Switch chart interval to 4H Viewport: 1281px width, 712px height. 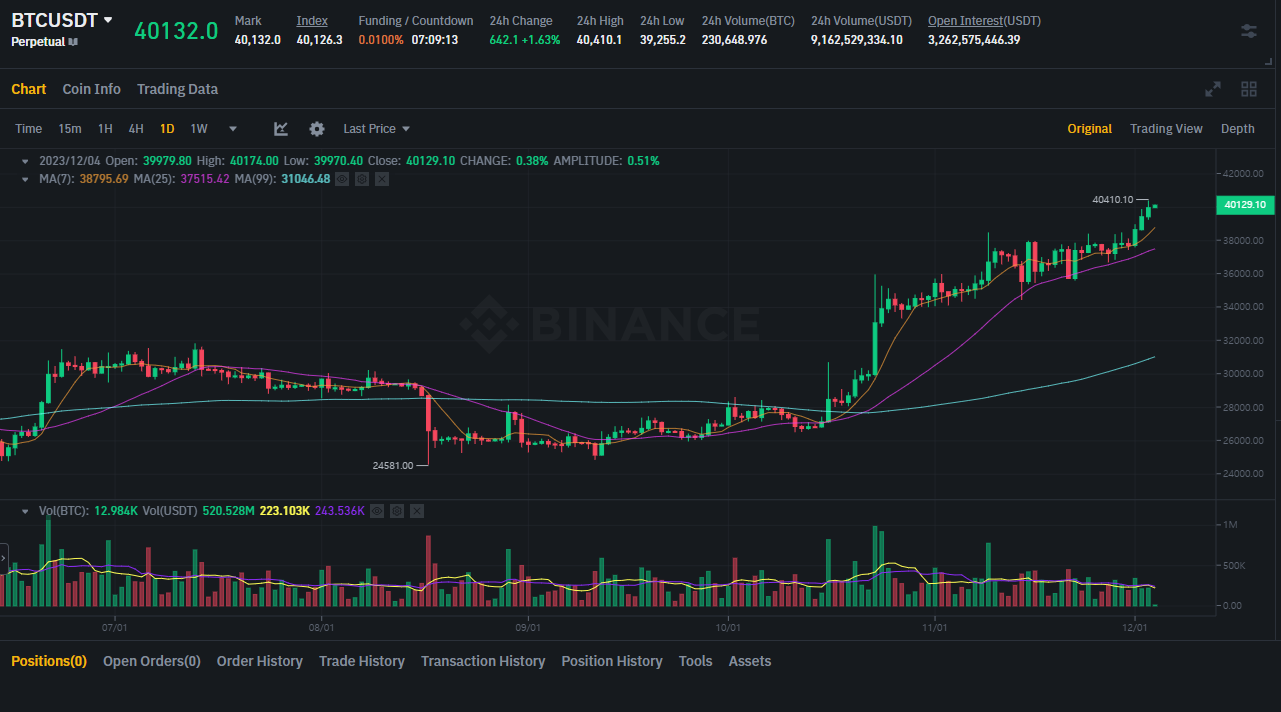(136, 129)
